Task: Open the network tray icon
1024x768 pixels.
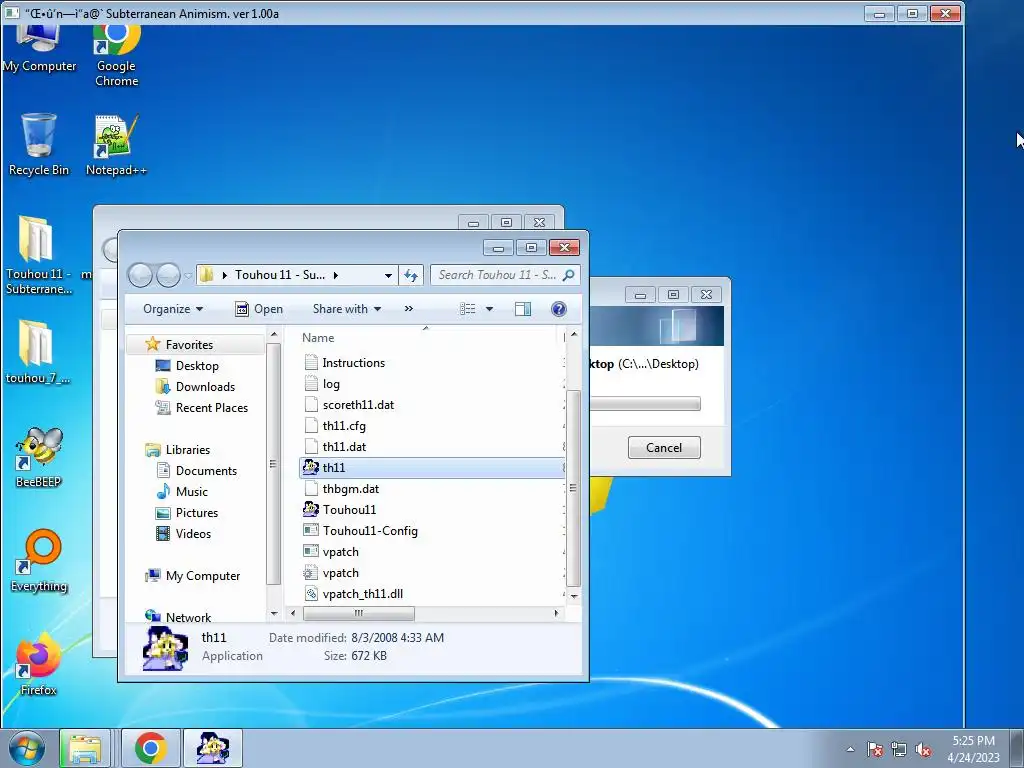Action: 899,750
